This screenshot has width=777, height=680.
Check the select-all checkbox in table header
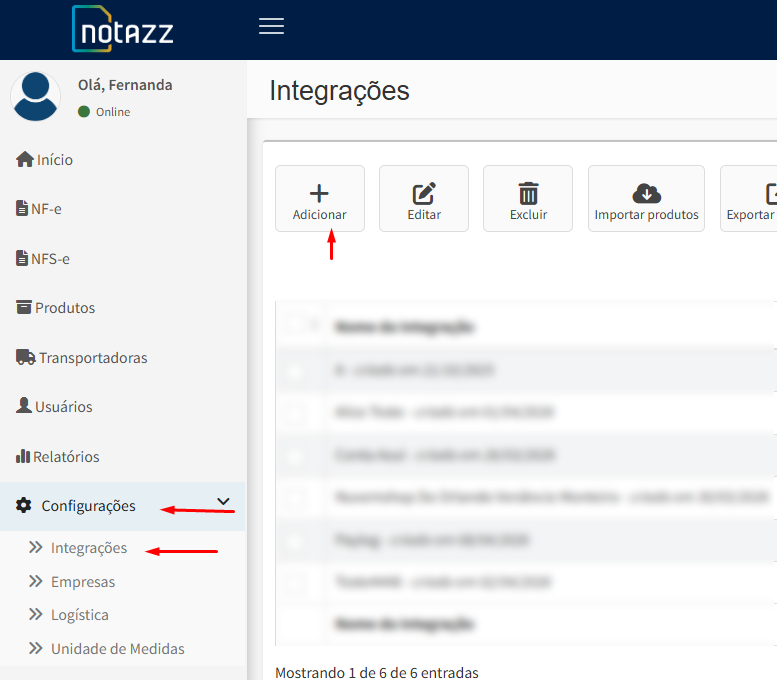(x=295, y=325)
